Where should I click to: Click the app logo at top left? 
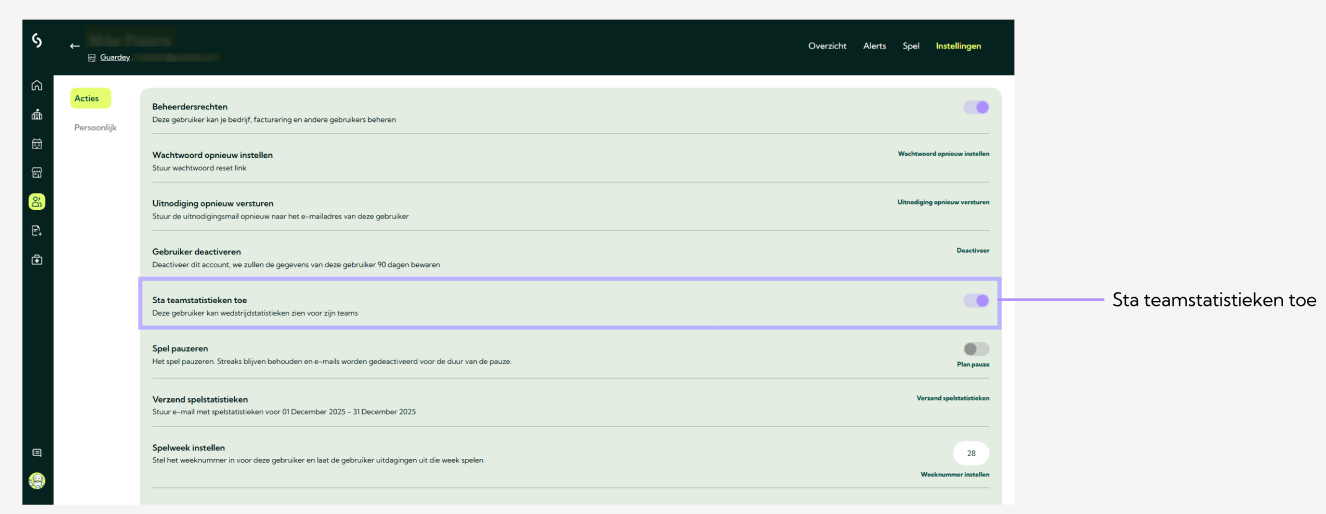37,40
